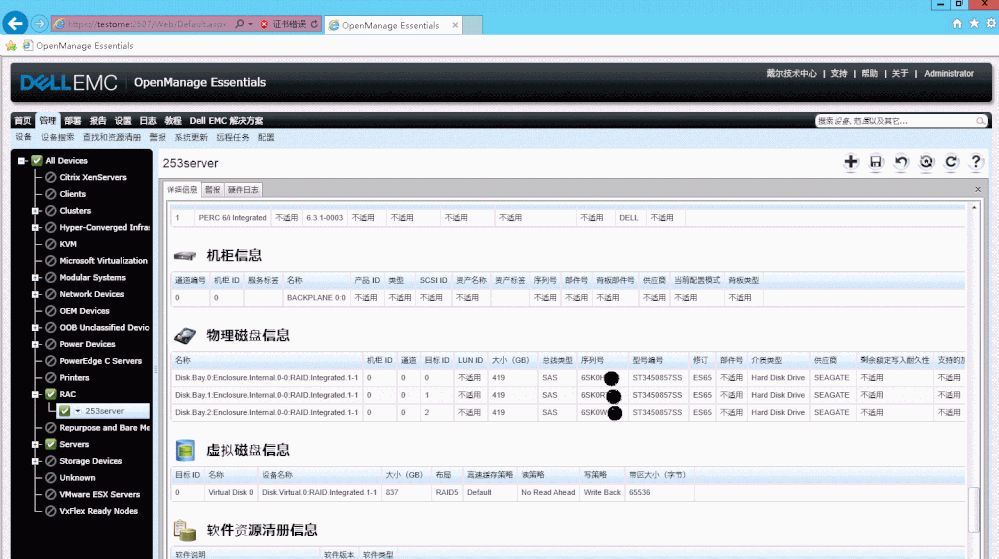Viewport: 999px width, 559px height.
Task: Click the green status icon for Servers
Action: (x=51, y=444)
